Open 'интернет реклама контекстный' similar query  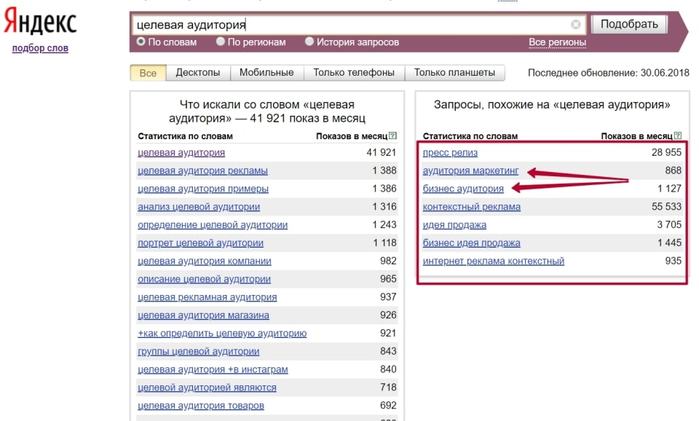pyautogui.click(x=493, y=261)
